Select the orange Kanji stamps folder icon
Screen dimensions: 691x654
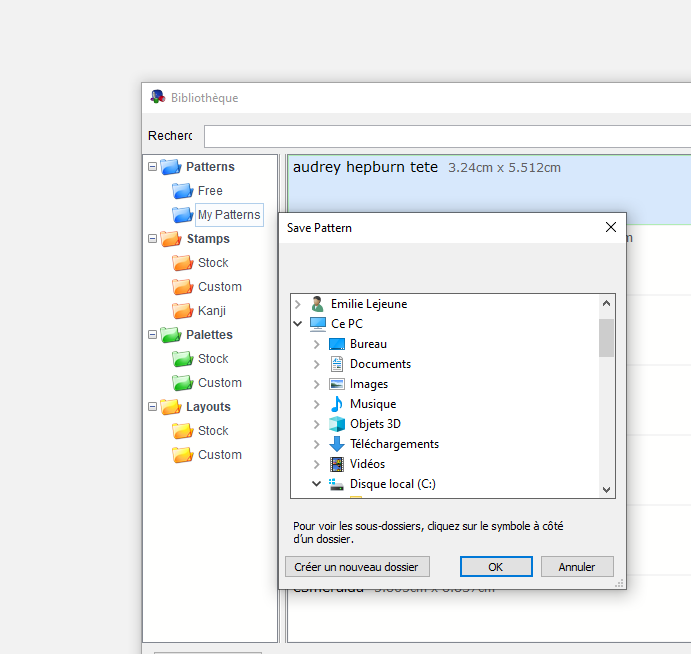182,311
